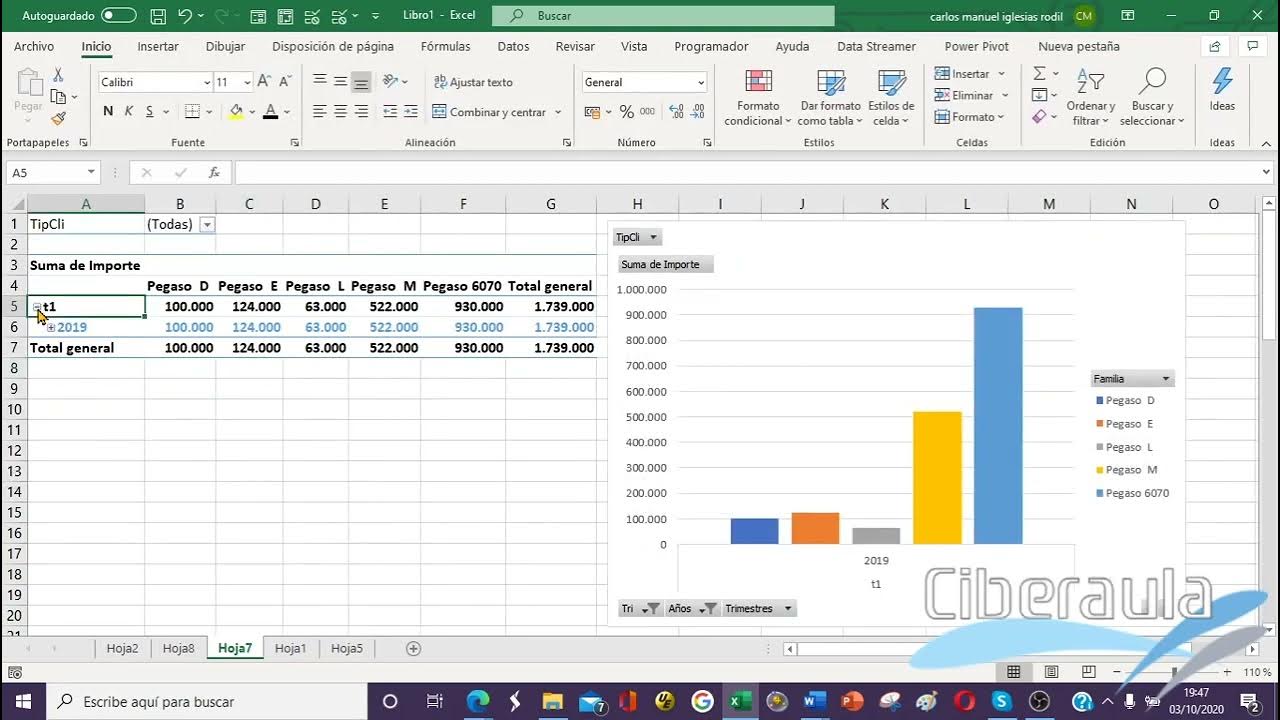Switch to the Fórmulas ribbon tab
This screenshot has height=720, width=1280.
pyautogui.click(x=445, y=46)
